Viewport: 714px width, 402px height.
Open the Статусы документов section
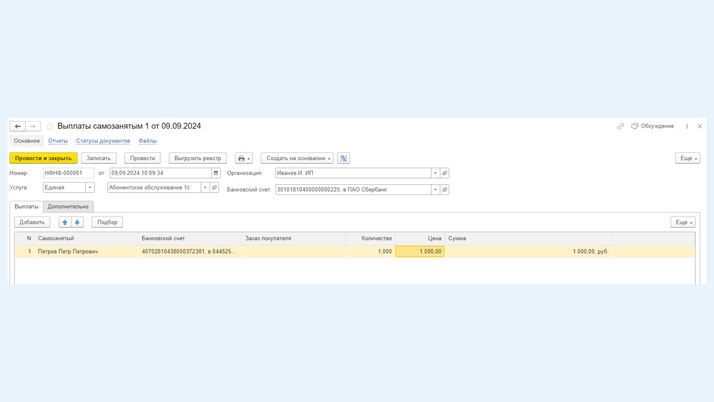pyautogui.click(x=103, y=141)
